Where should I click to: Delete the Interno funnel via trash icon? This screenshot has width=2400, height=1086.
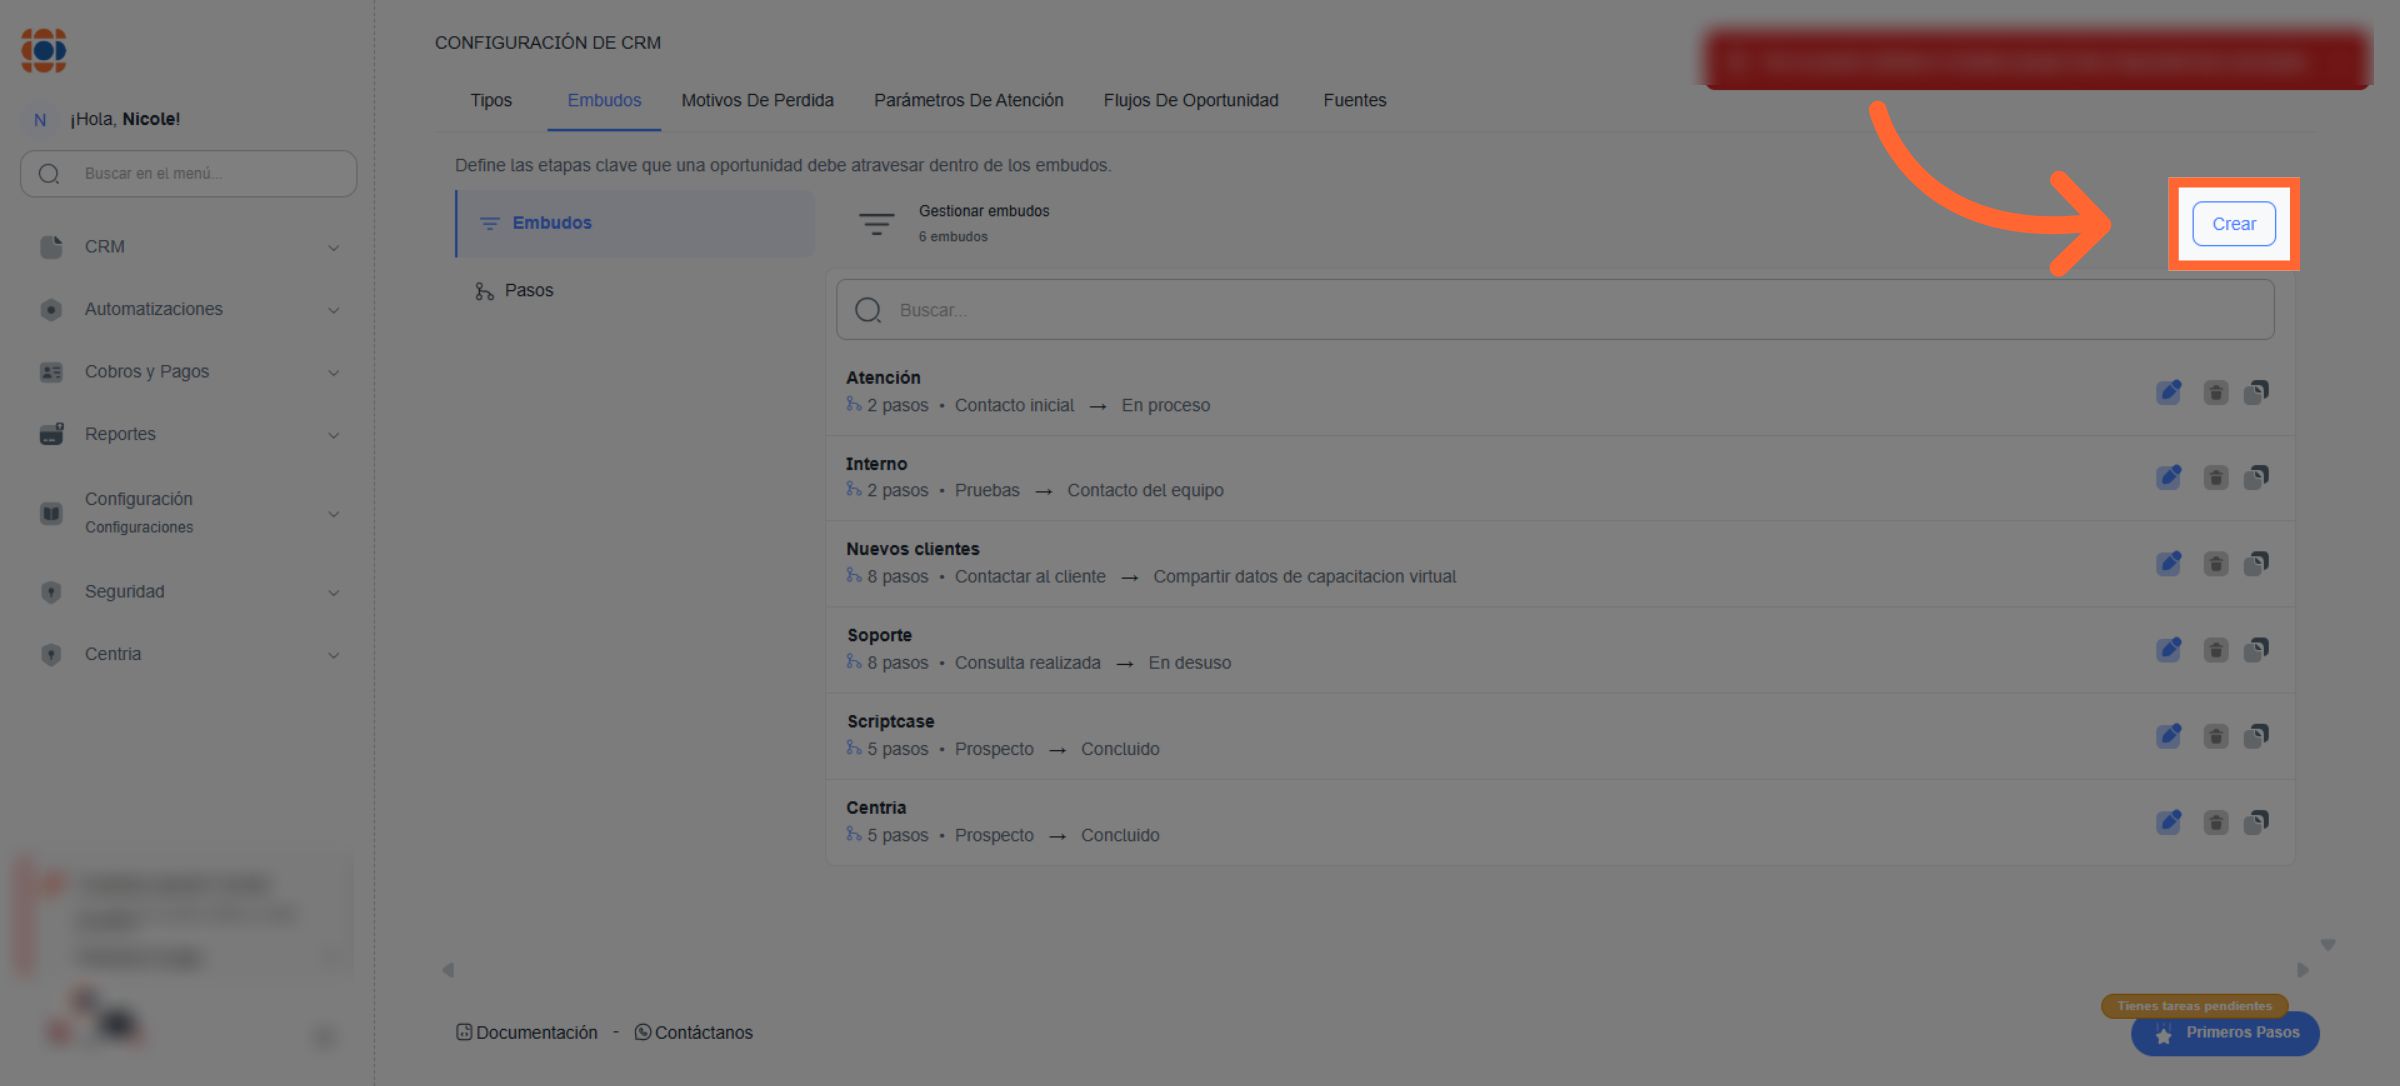coord(2215,478)
